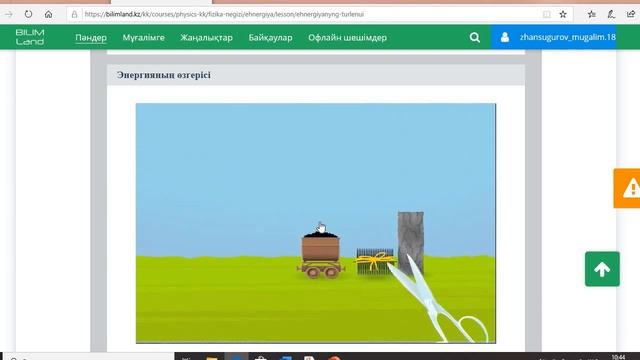Screen dimensions: 640x360
Task: Click the BILIM Land logo
Action: tap(29, 37)
